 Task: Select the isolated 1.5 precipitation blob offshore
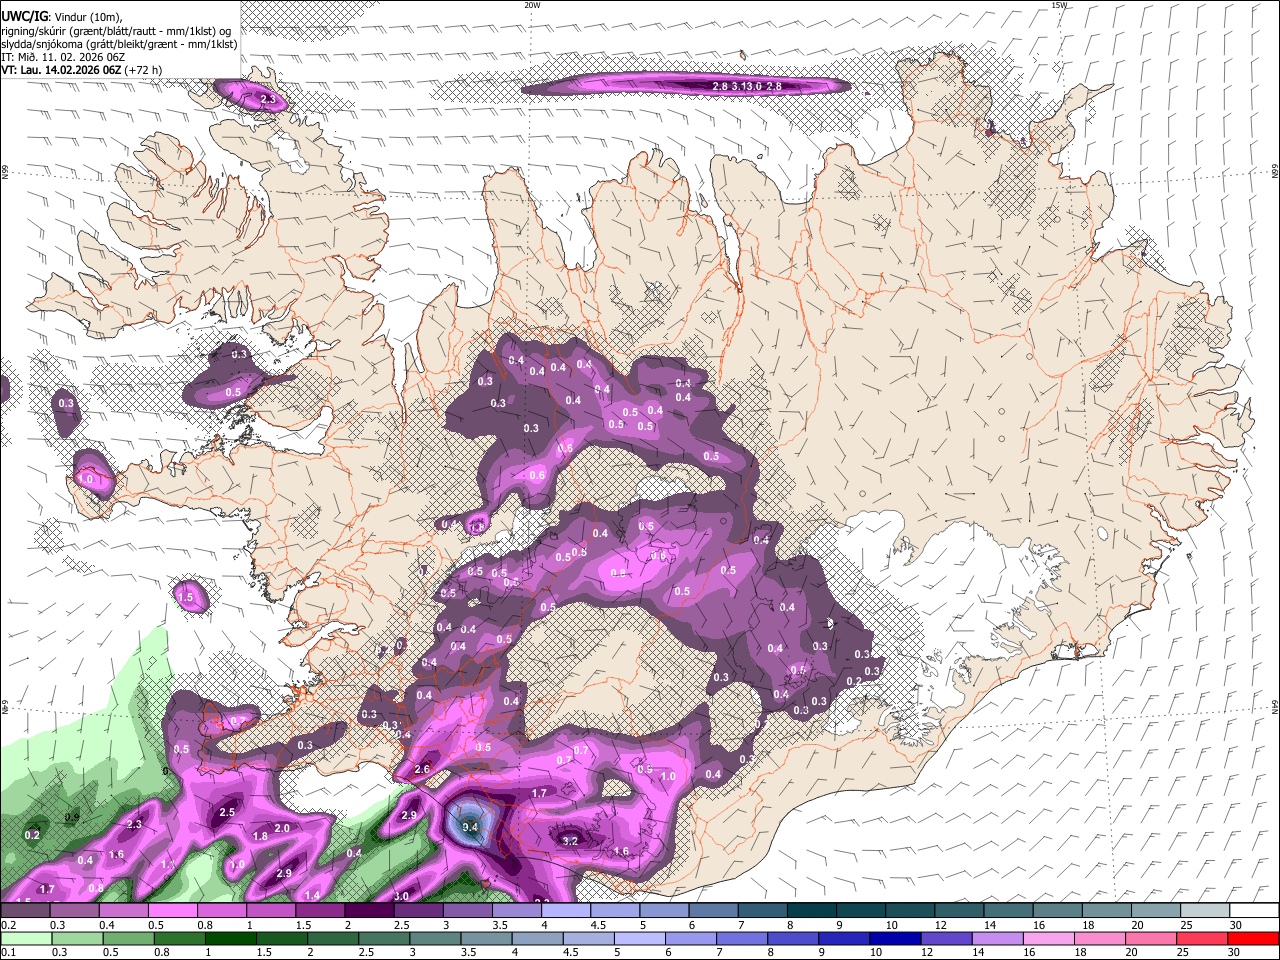(x=187, y=597)
